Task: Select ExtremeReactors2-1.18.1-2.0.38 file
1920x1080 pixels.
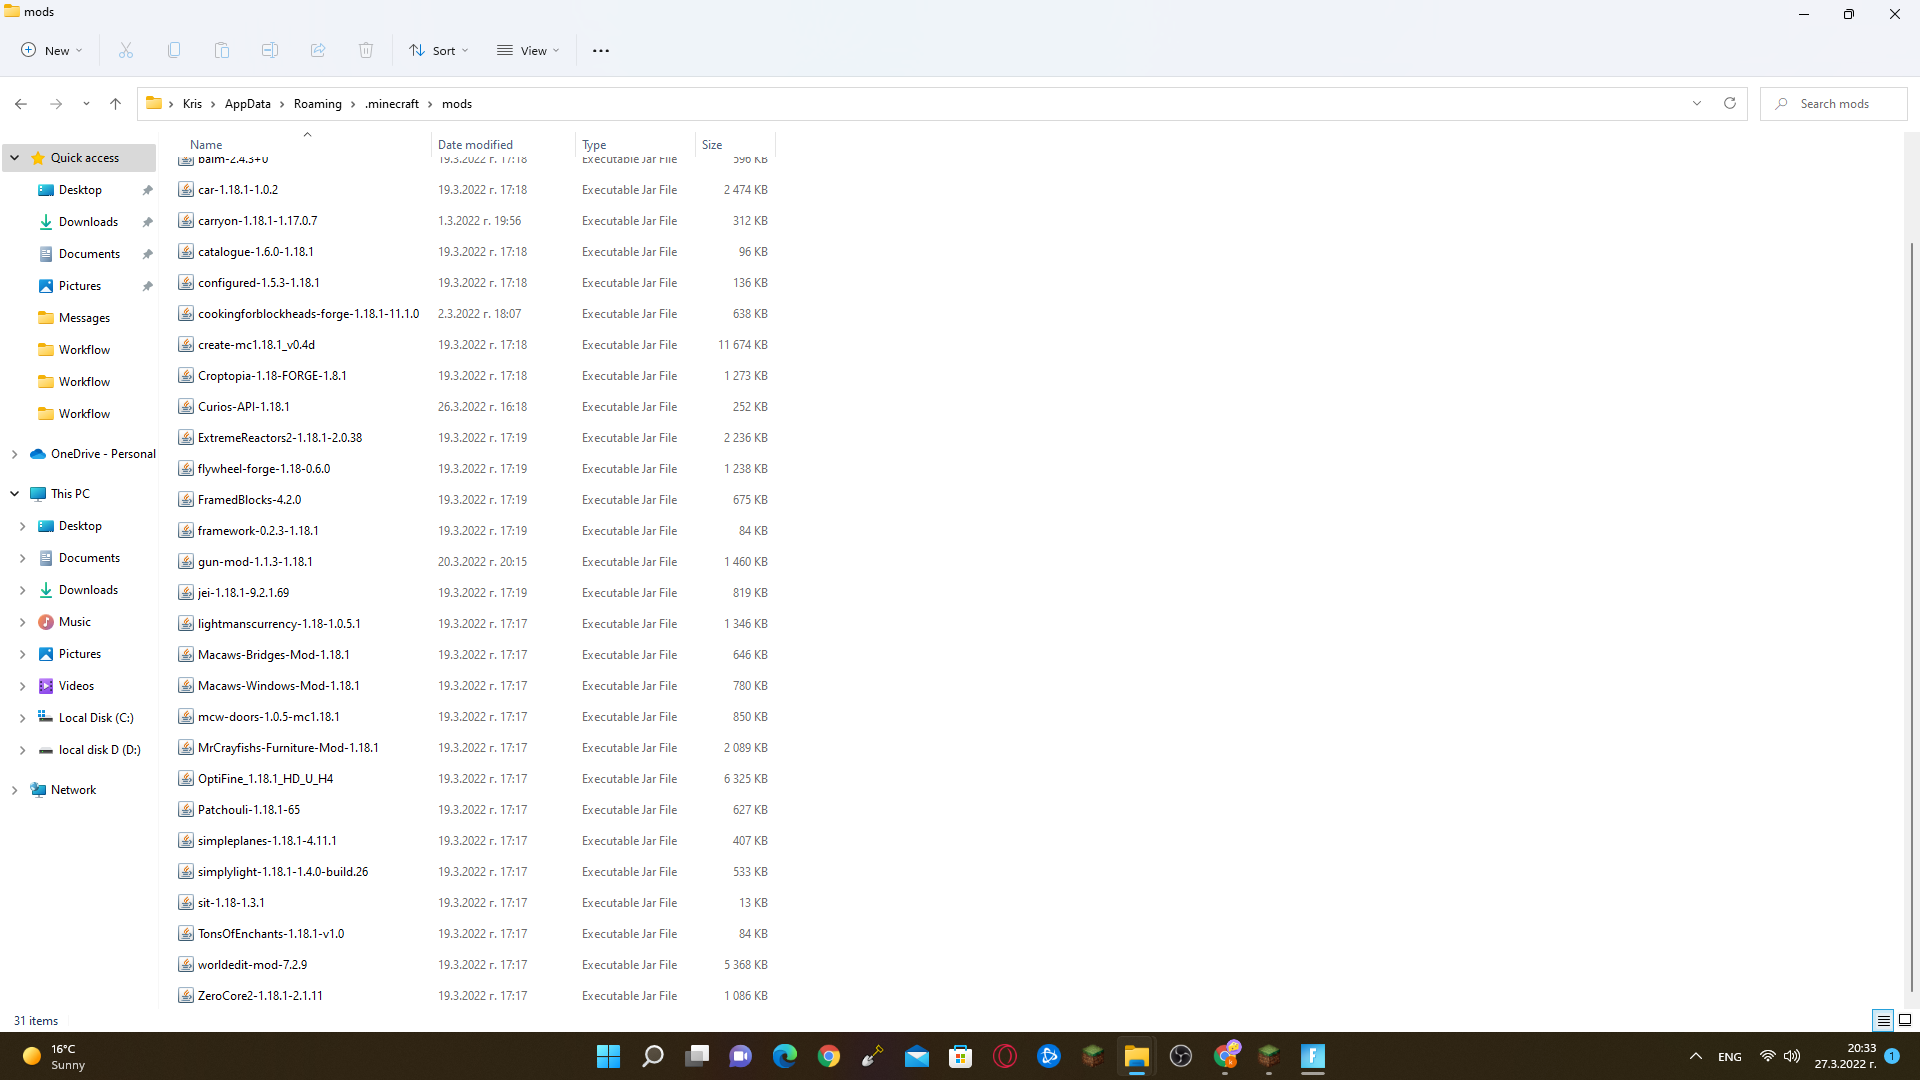Action: [x=280, y=438]
